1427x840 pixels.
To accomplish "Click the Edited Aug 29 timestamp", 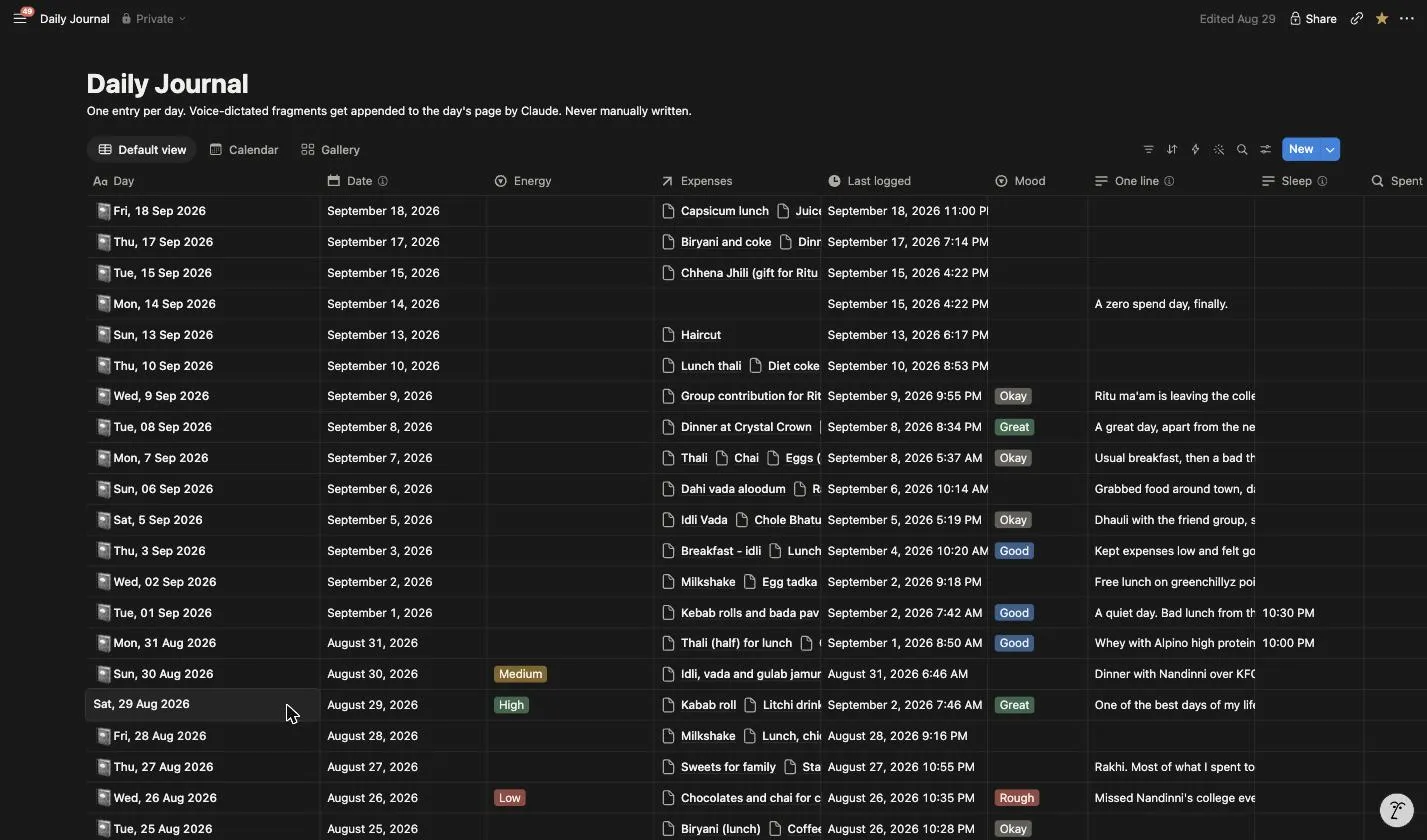I will (x=1237, y=18).
